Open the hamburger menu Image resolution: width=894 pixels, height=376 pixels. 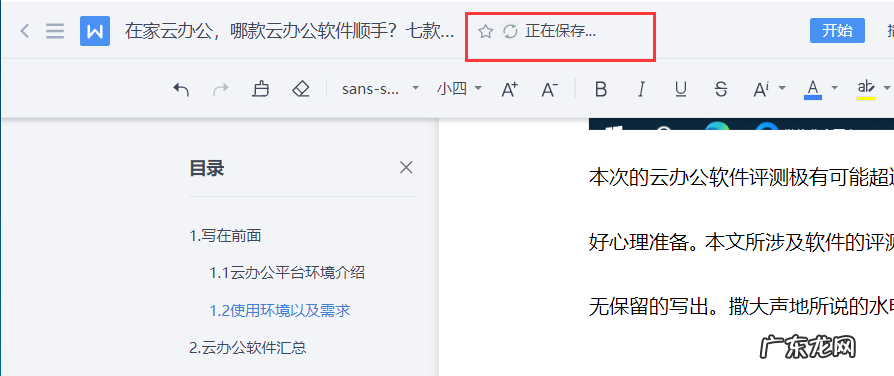pyautogui.click(x=55, y=31)
